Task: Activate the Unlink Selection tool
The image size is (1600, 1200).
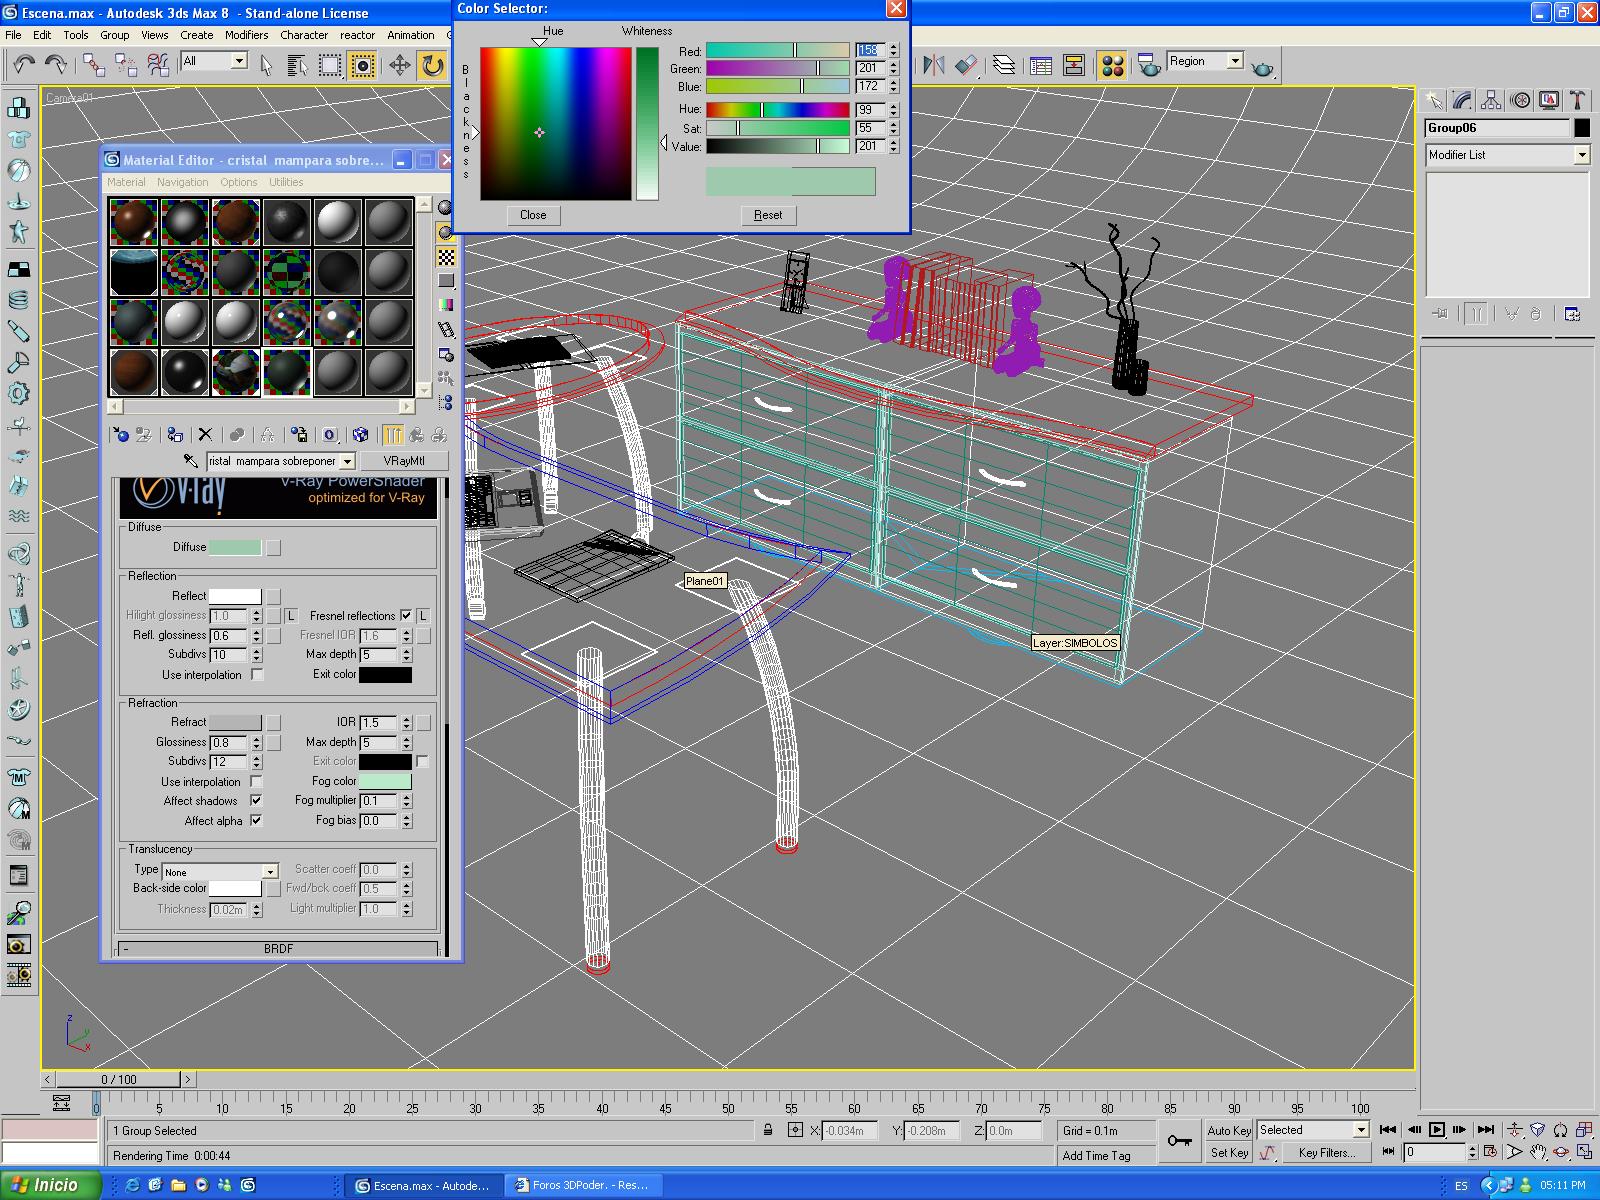Action: (126, 65)
